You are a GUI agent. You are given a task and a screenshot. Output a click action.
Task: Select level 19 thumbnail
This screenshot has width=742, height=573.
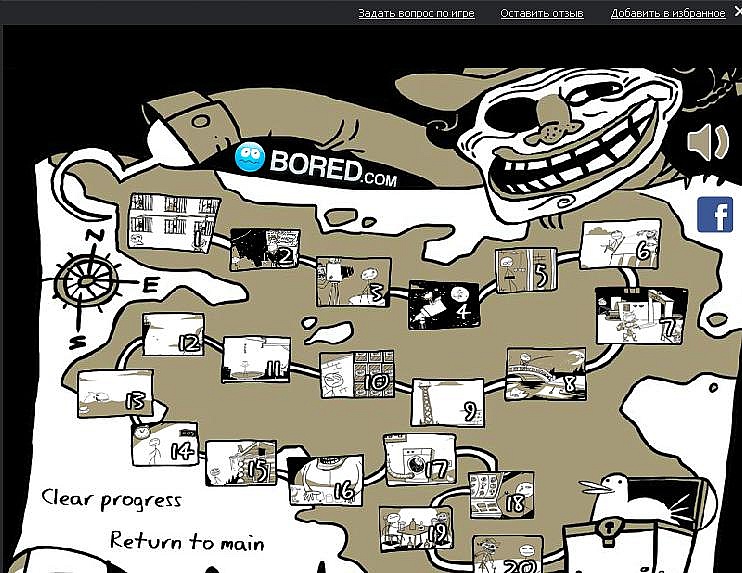(x=416, y=528)
